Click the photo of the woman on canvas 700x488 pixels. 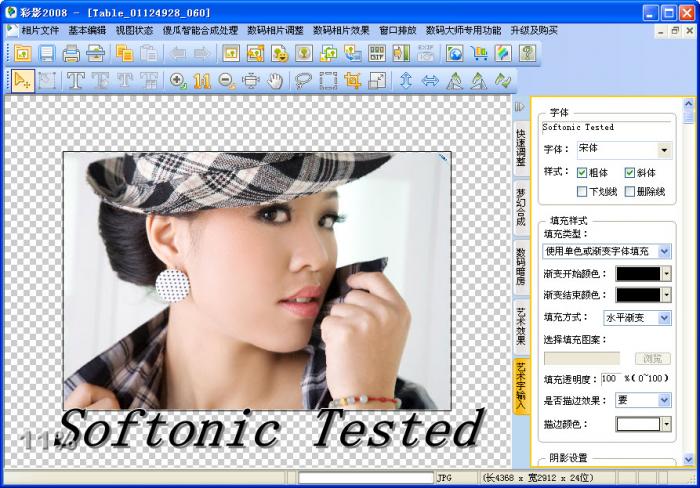(257, 280)
